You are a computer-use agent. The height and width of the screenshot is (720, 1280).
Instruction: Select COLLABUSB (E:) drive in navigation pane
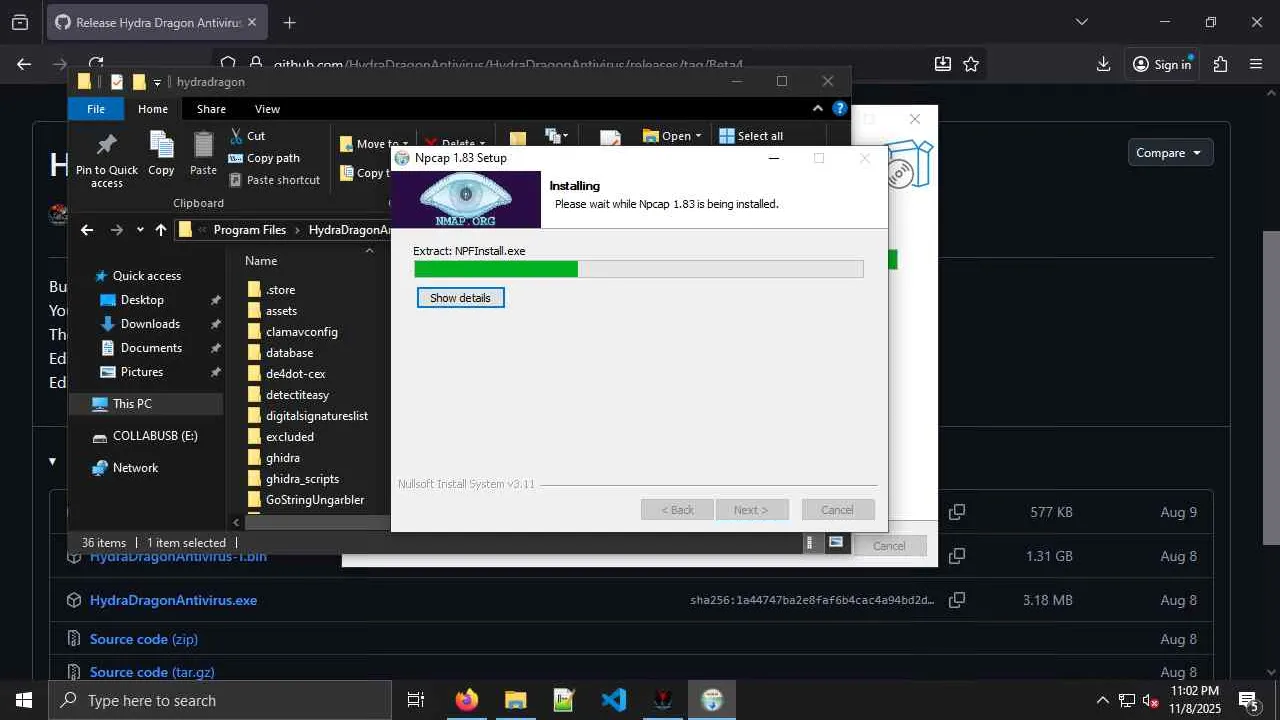tap(155, 436)
